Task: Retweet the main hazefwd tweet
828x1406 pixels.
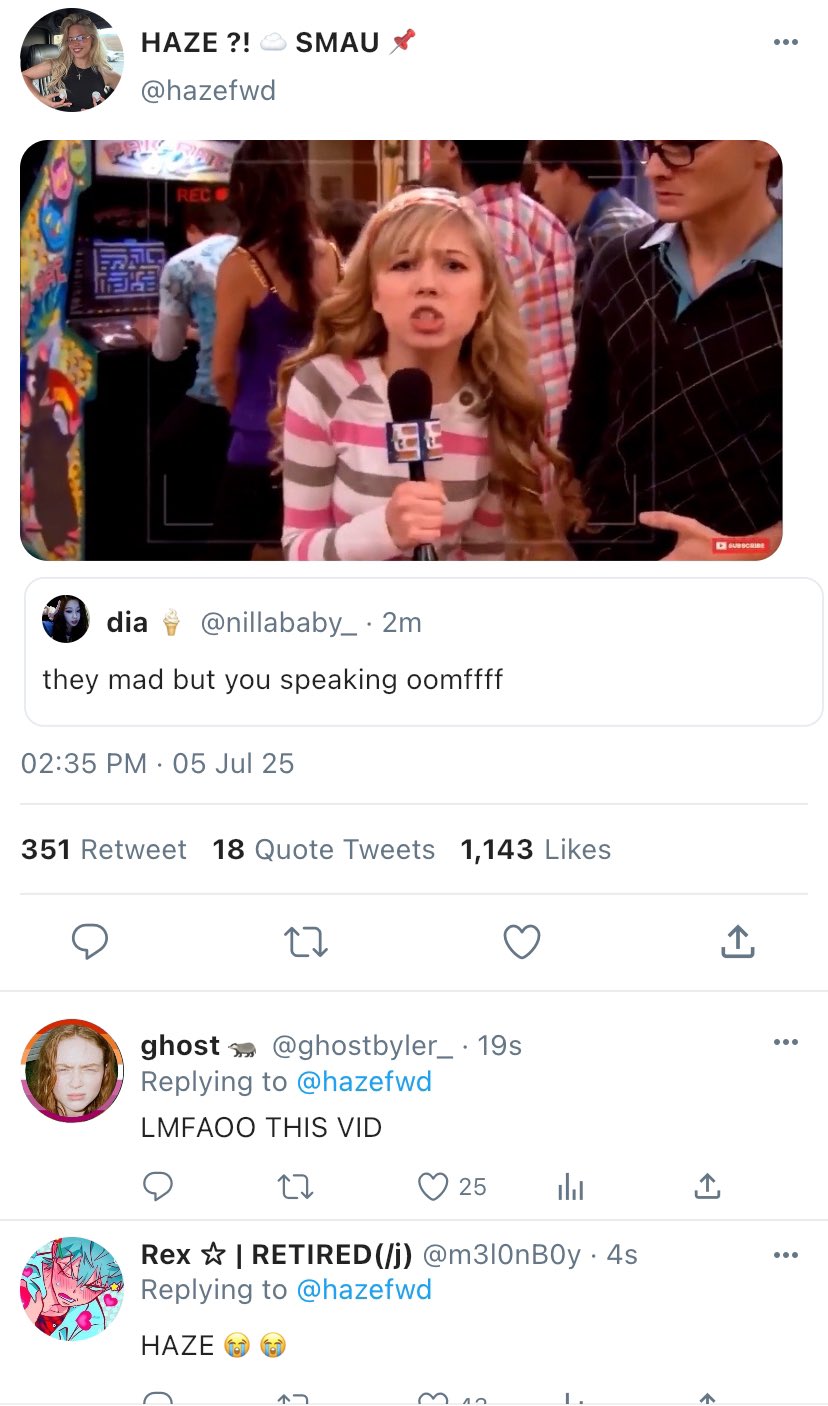Action: click(x=306, y=941)
